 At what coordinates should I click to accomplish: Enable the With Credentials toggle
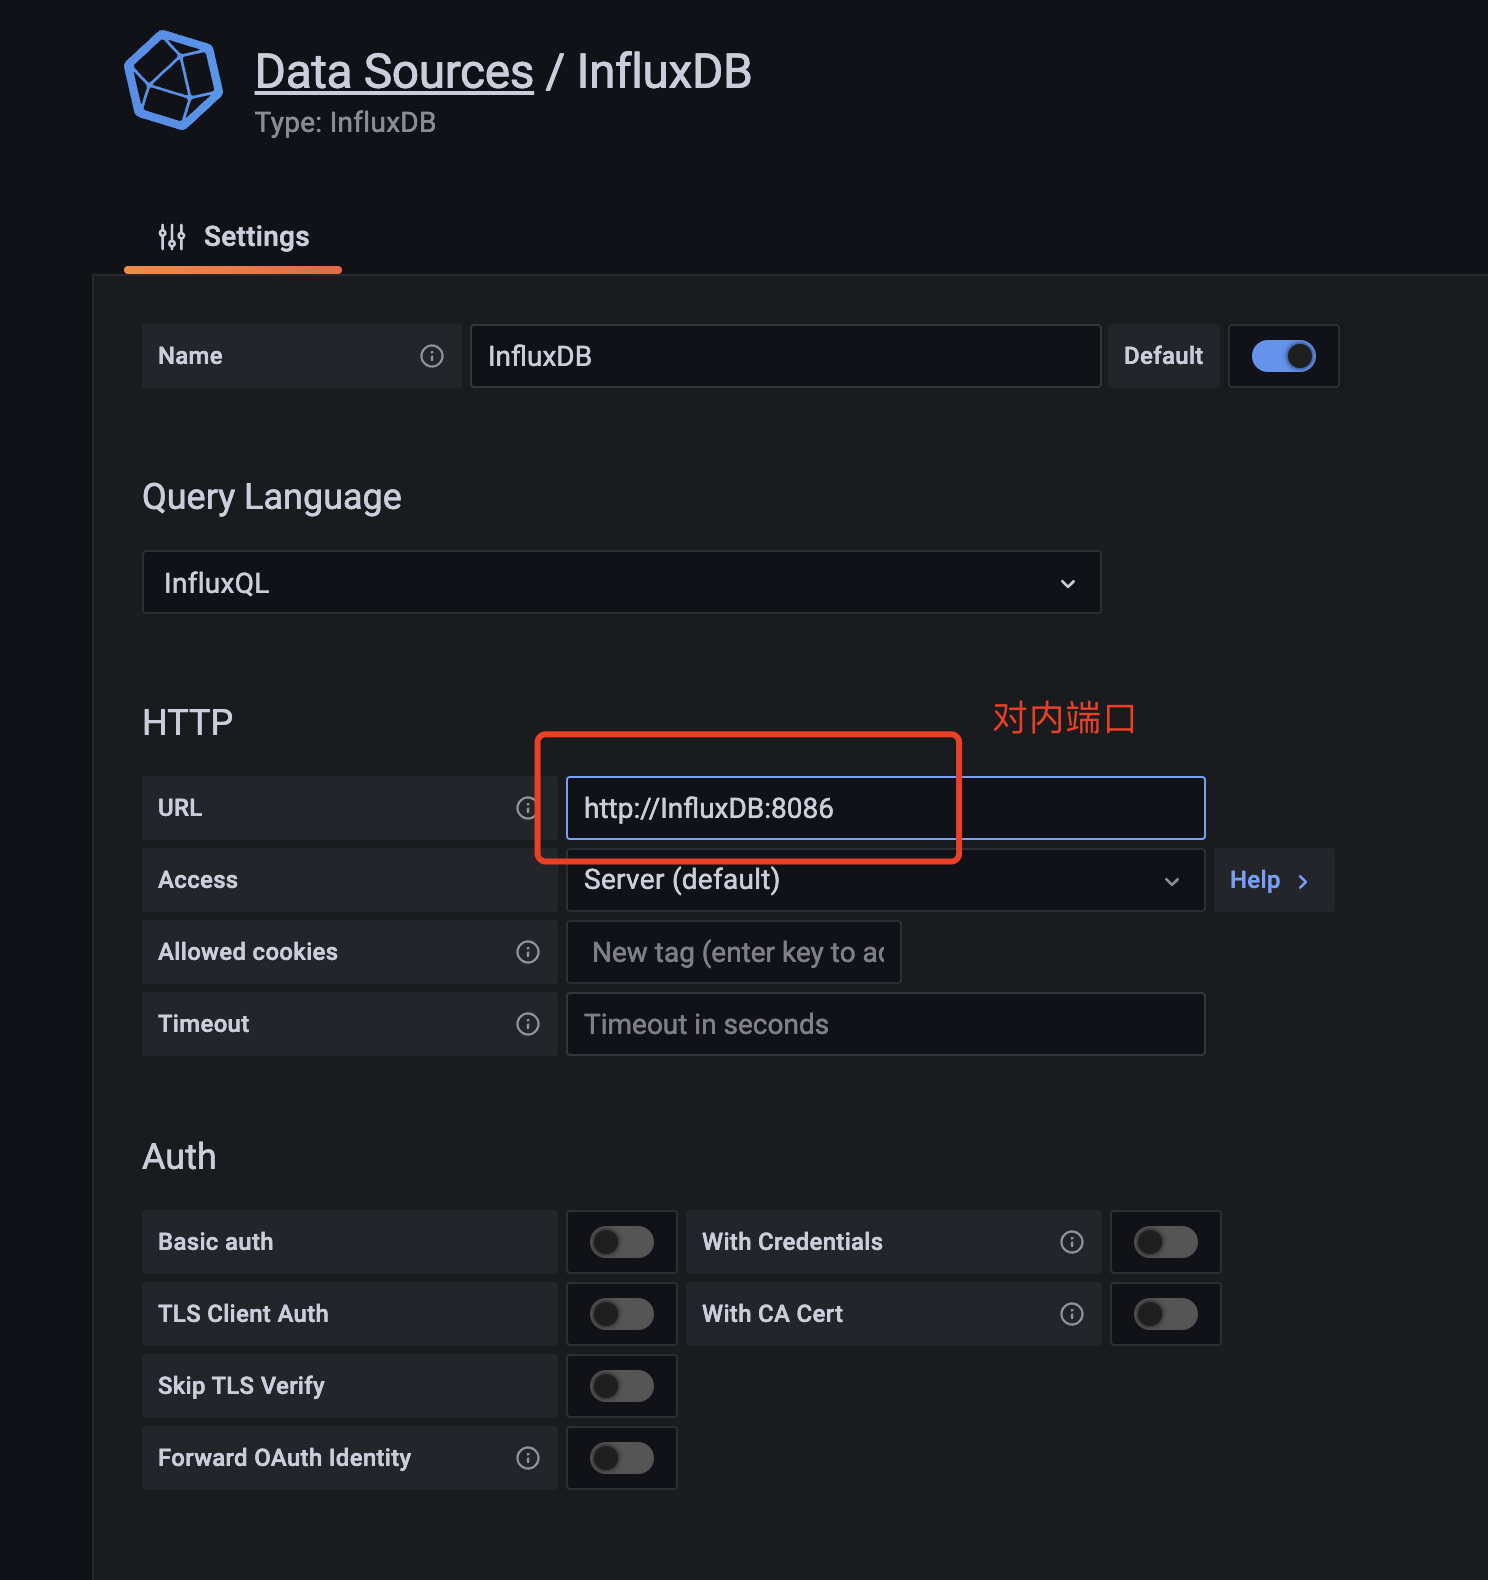click(x=1166, y=1242)
